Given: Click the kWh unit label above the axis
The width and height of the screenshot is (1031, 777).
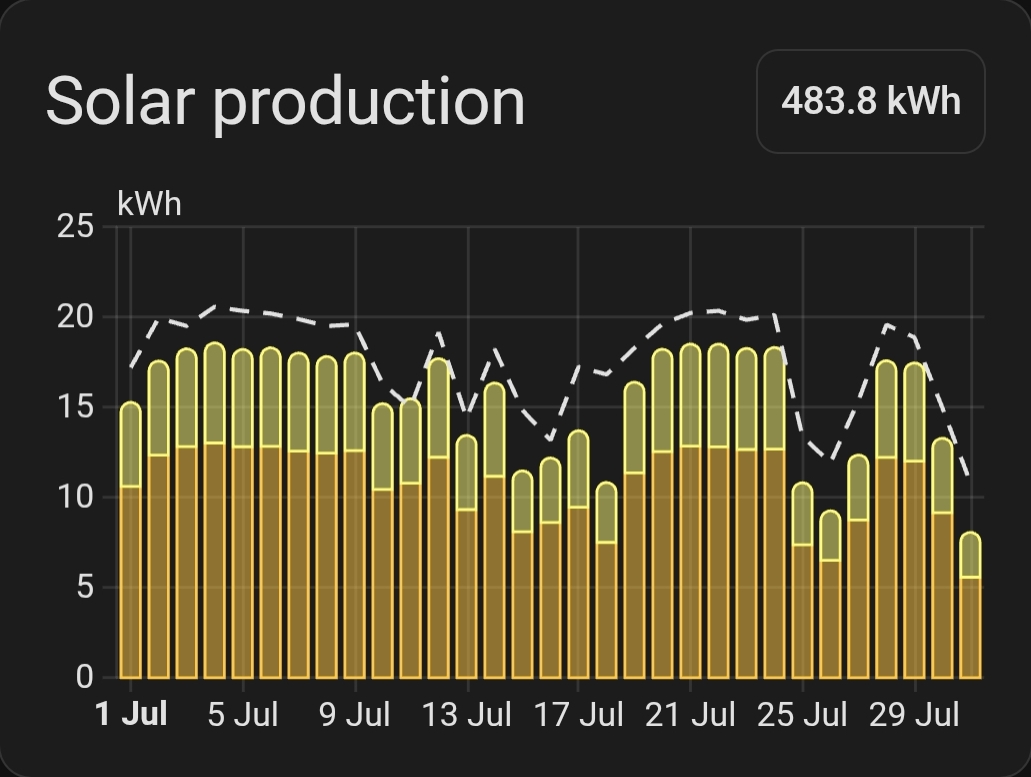Looking at the screenshot, I should pos(149,204).
